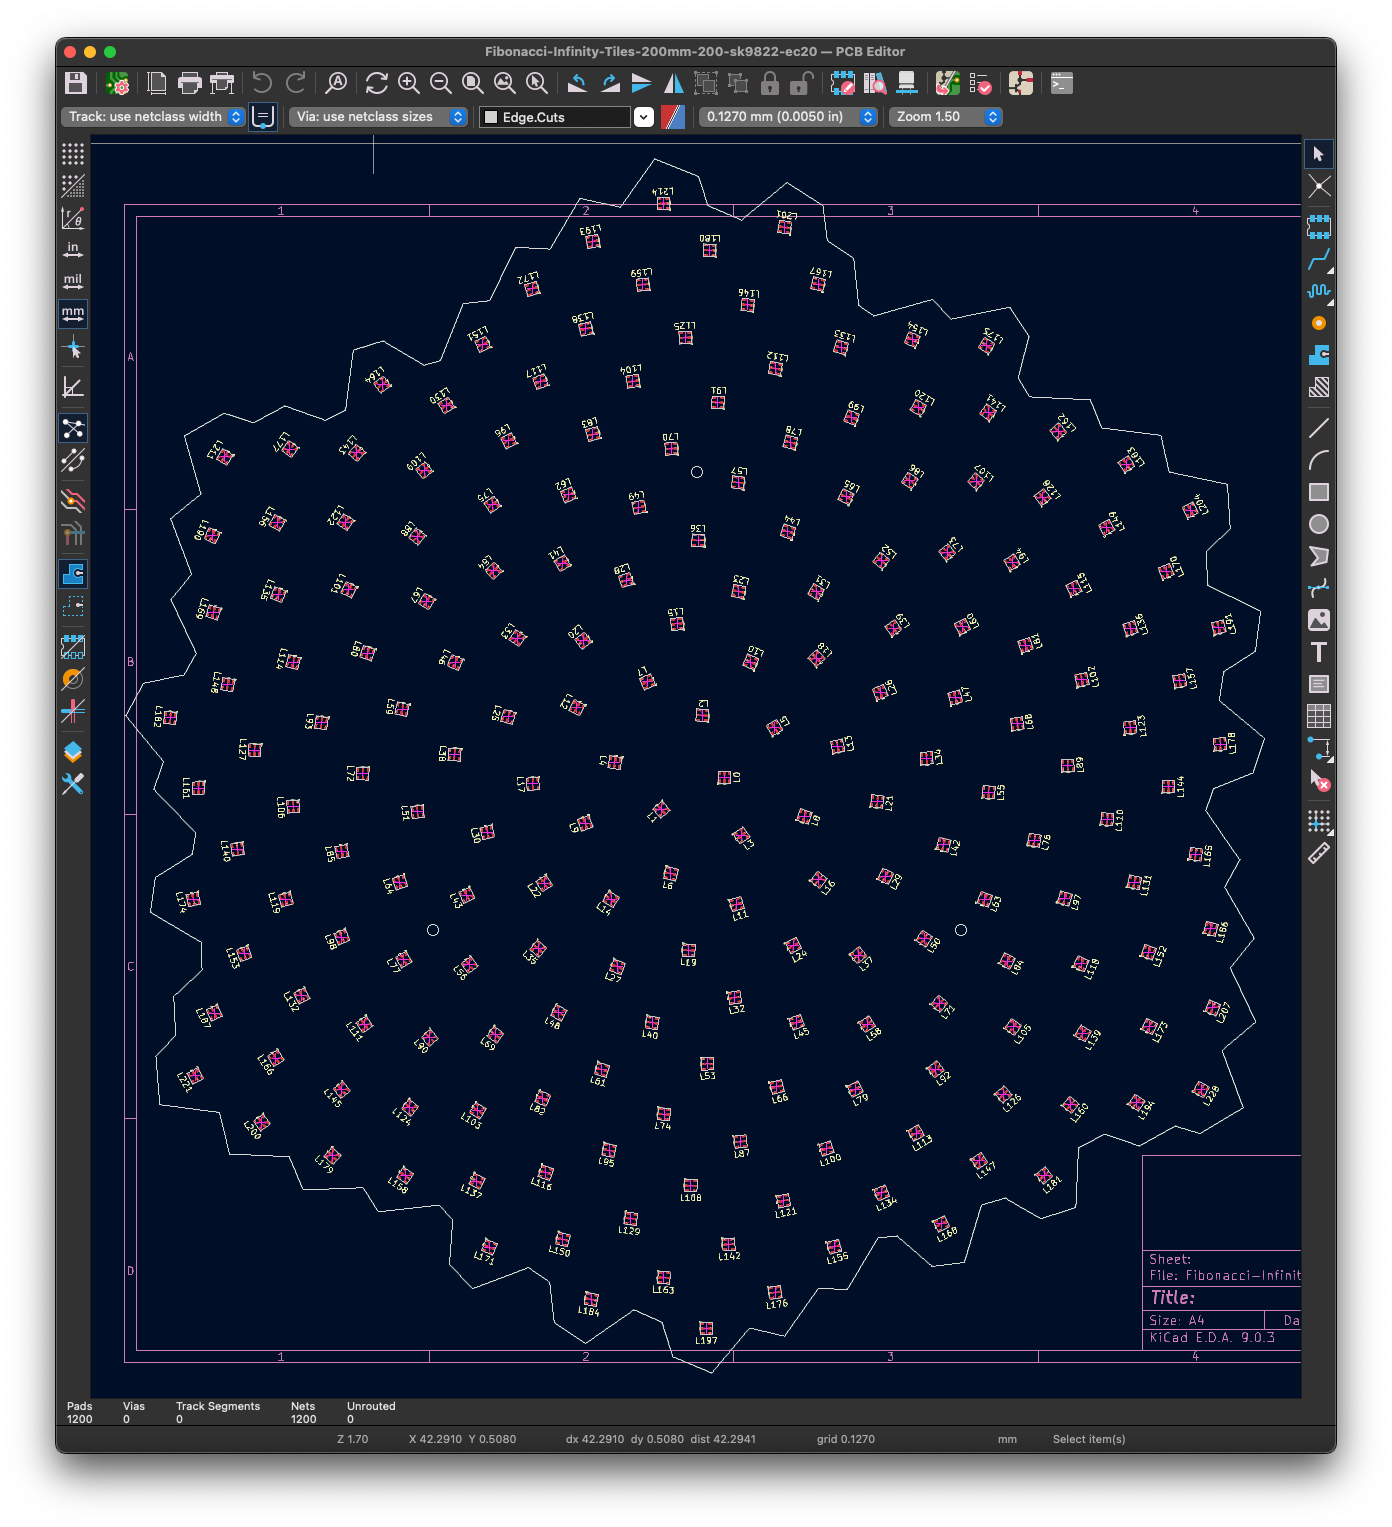Pick the Add Text tool

coord(1319,652)
